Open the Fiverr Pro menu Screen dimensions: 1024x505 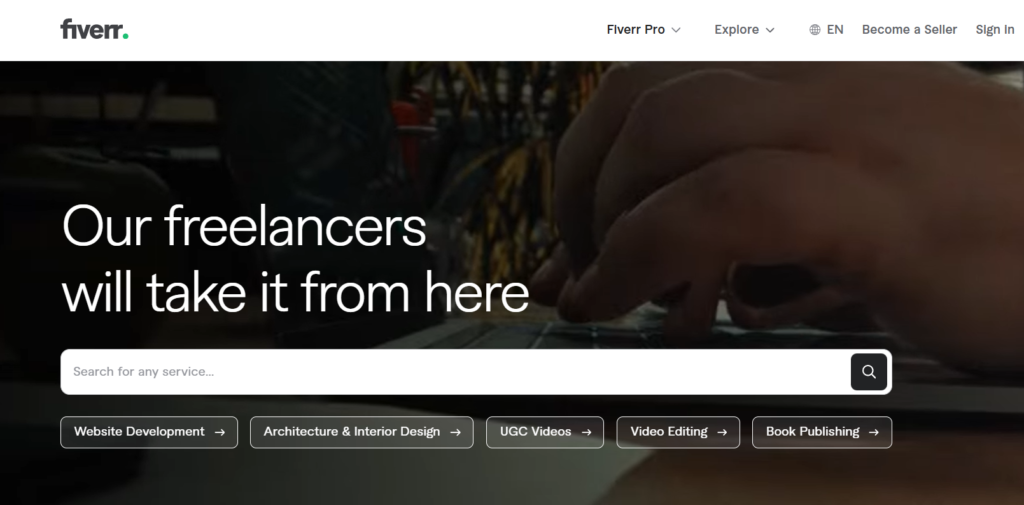(644, 29)
